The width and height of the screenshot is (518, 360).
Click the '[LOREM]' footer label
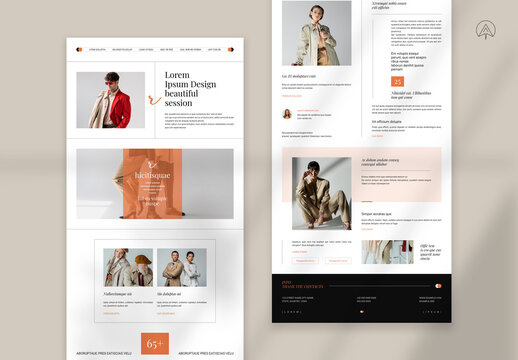coord(292,312)
